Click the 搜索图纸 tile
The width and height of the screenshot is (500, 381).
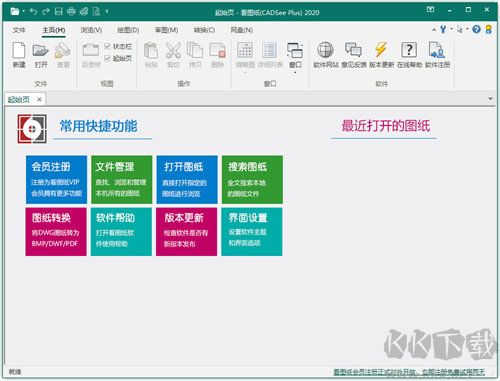[252, 179]
